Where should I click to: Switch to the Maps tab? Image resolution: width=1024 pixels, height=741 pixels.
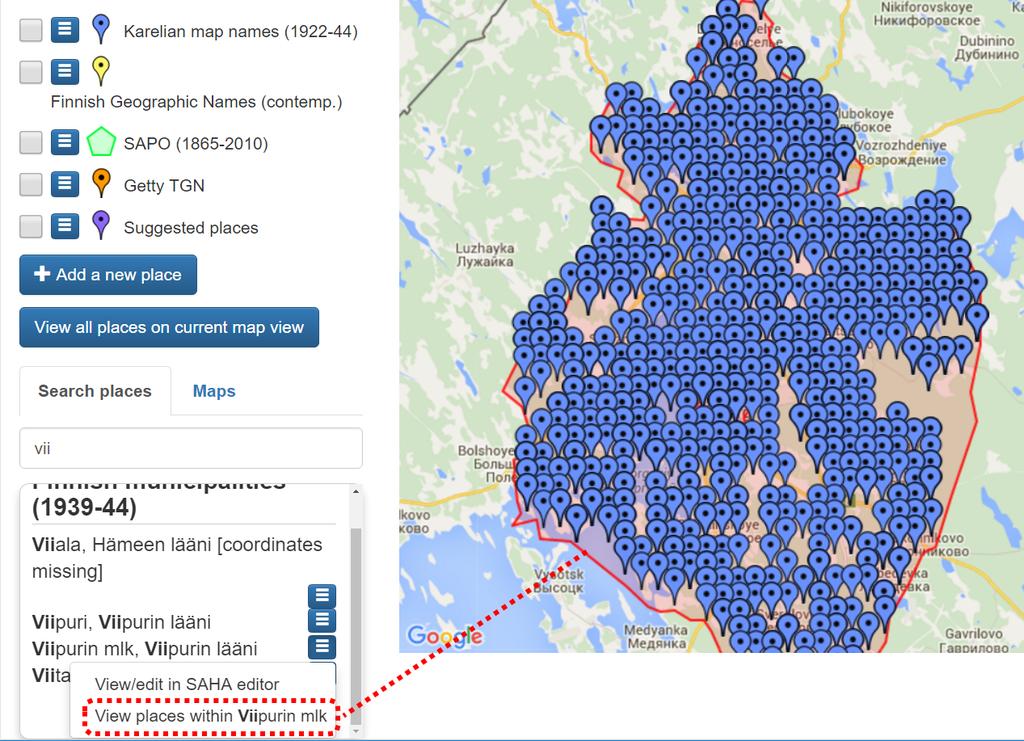214,391
